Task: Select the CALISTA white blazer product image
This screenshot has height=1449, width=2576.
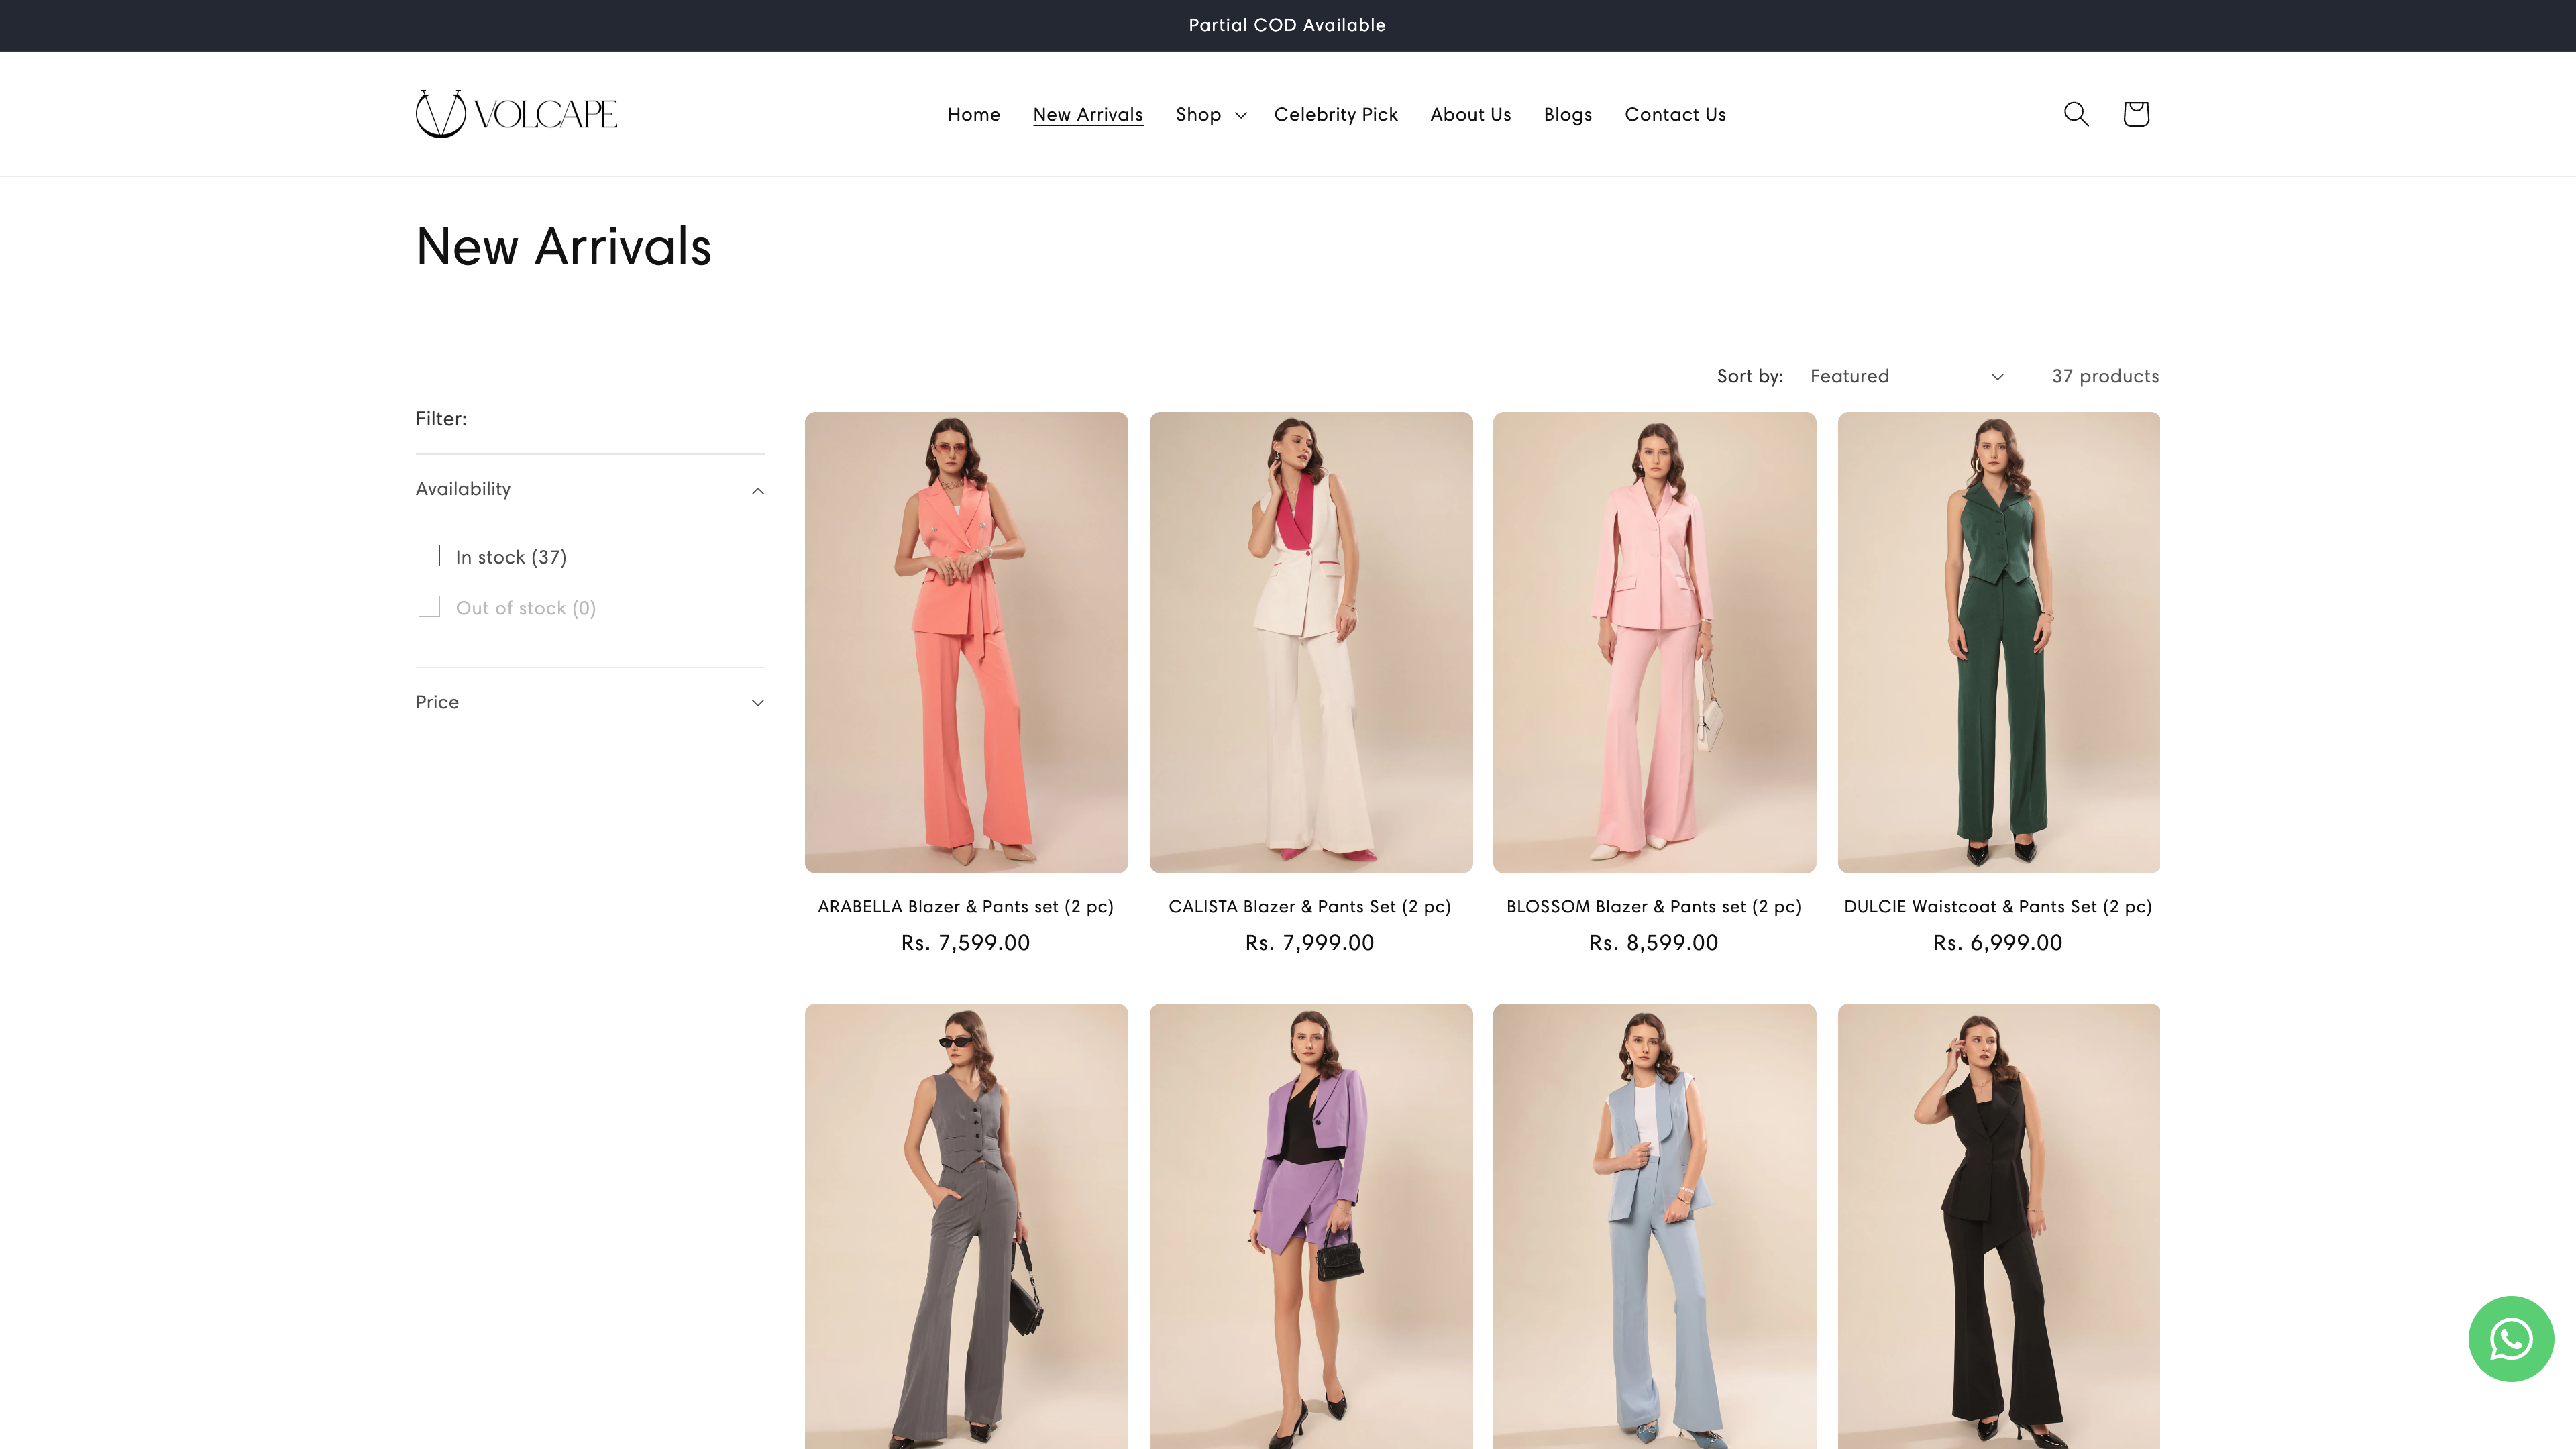Action: point(1310,642)
